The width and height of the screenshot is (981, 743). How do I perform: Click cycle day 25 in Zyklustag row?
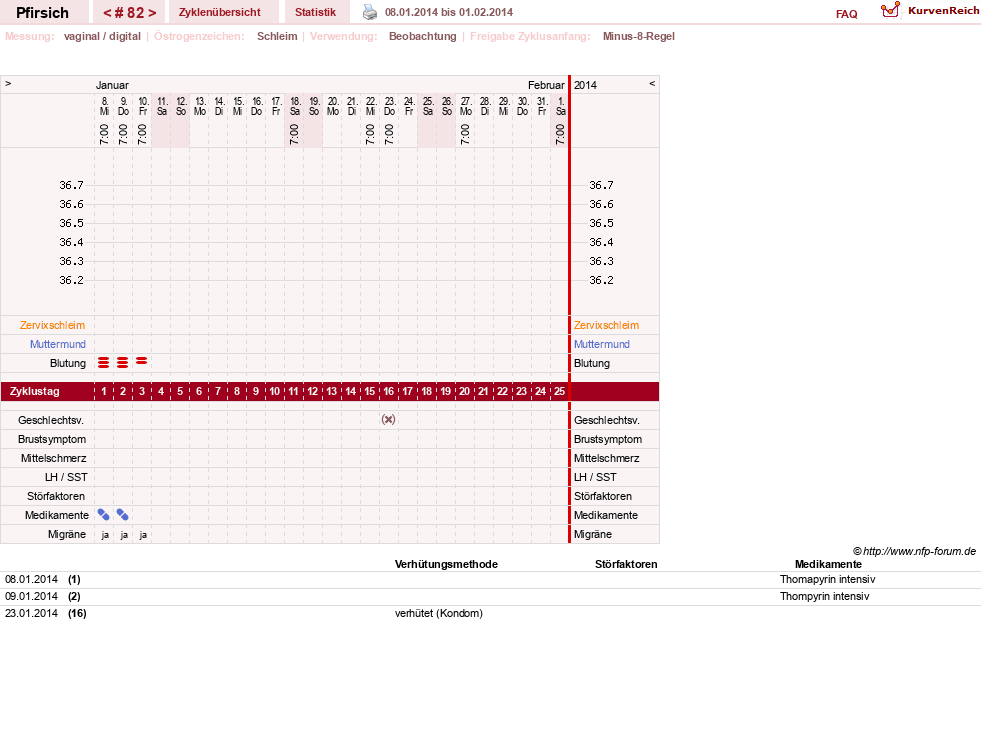click(559, 392)
